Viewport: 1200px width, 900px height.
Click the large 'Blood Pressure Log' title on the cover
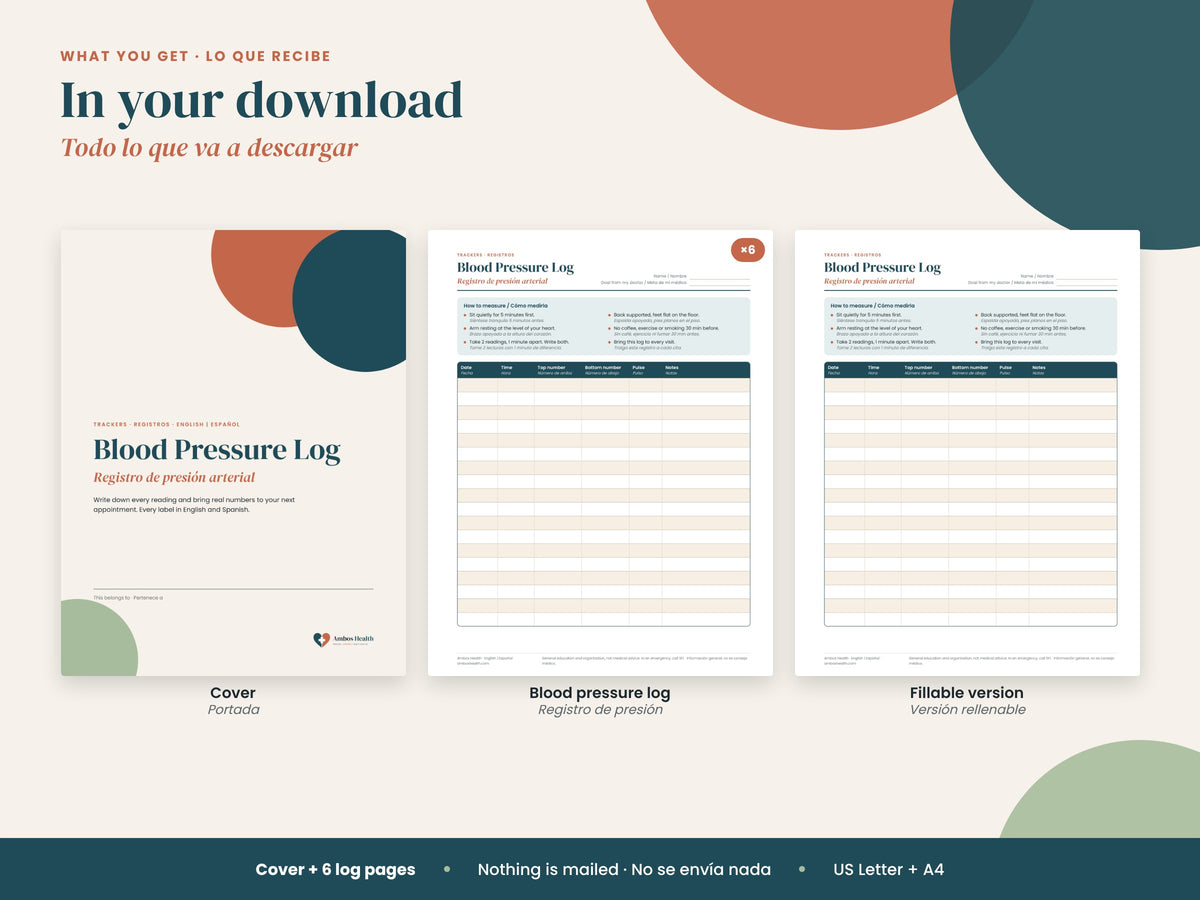click(217, 450)
